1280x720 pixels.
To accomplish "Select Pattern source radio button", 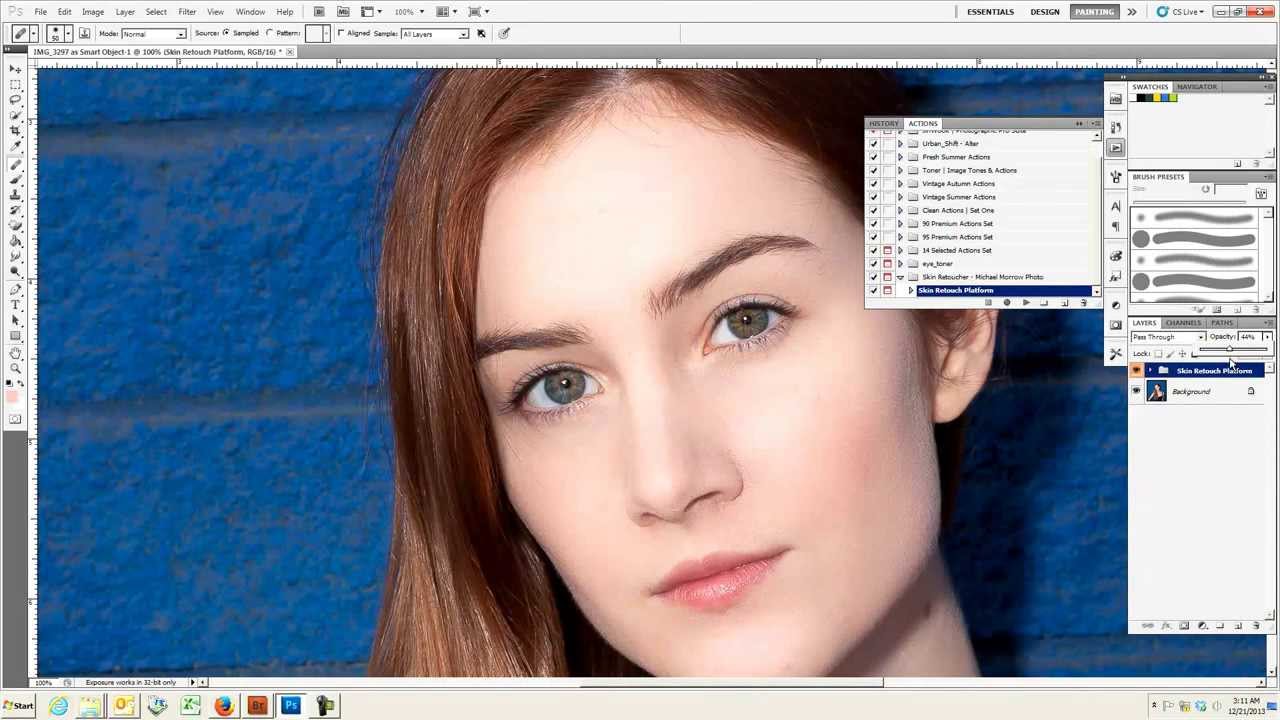I will point(270,33).
